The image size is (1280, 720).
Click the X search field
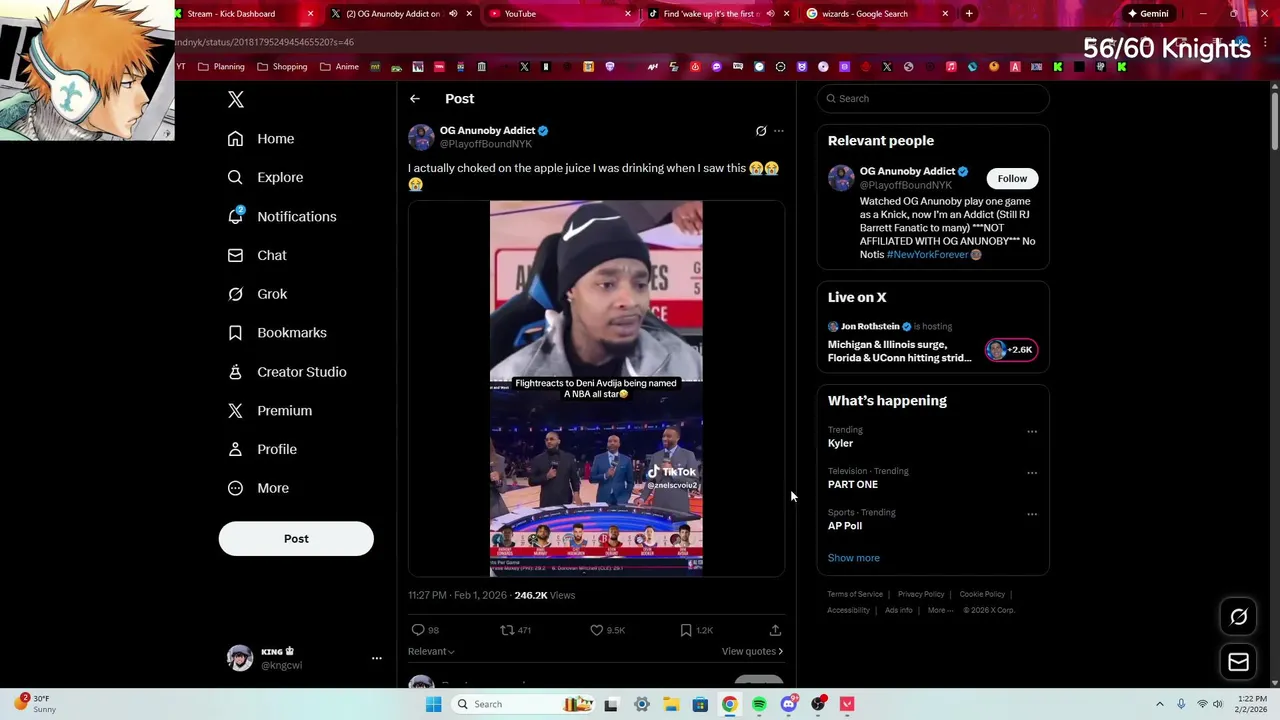pos(933,99)
